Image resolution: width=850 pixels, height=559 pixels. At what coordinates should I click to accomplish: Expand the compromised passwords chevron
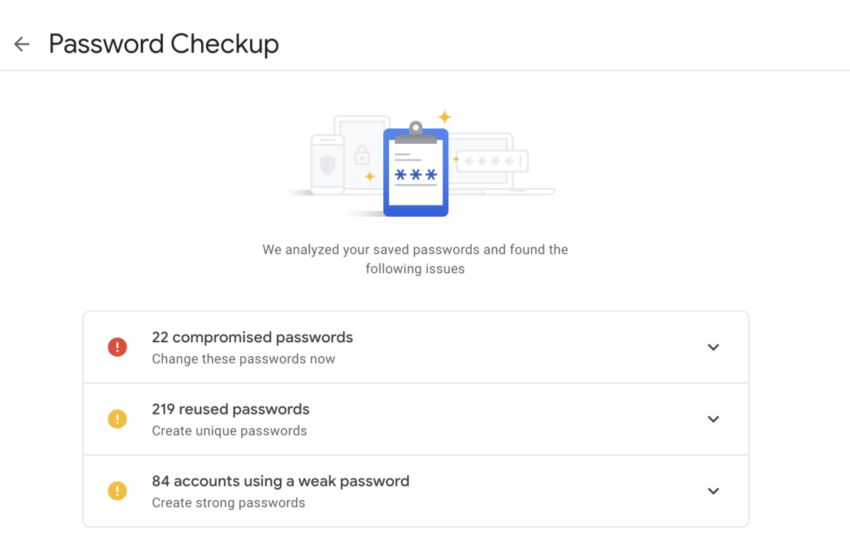click(713, 347)
